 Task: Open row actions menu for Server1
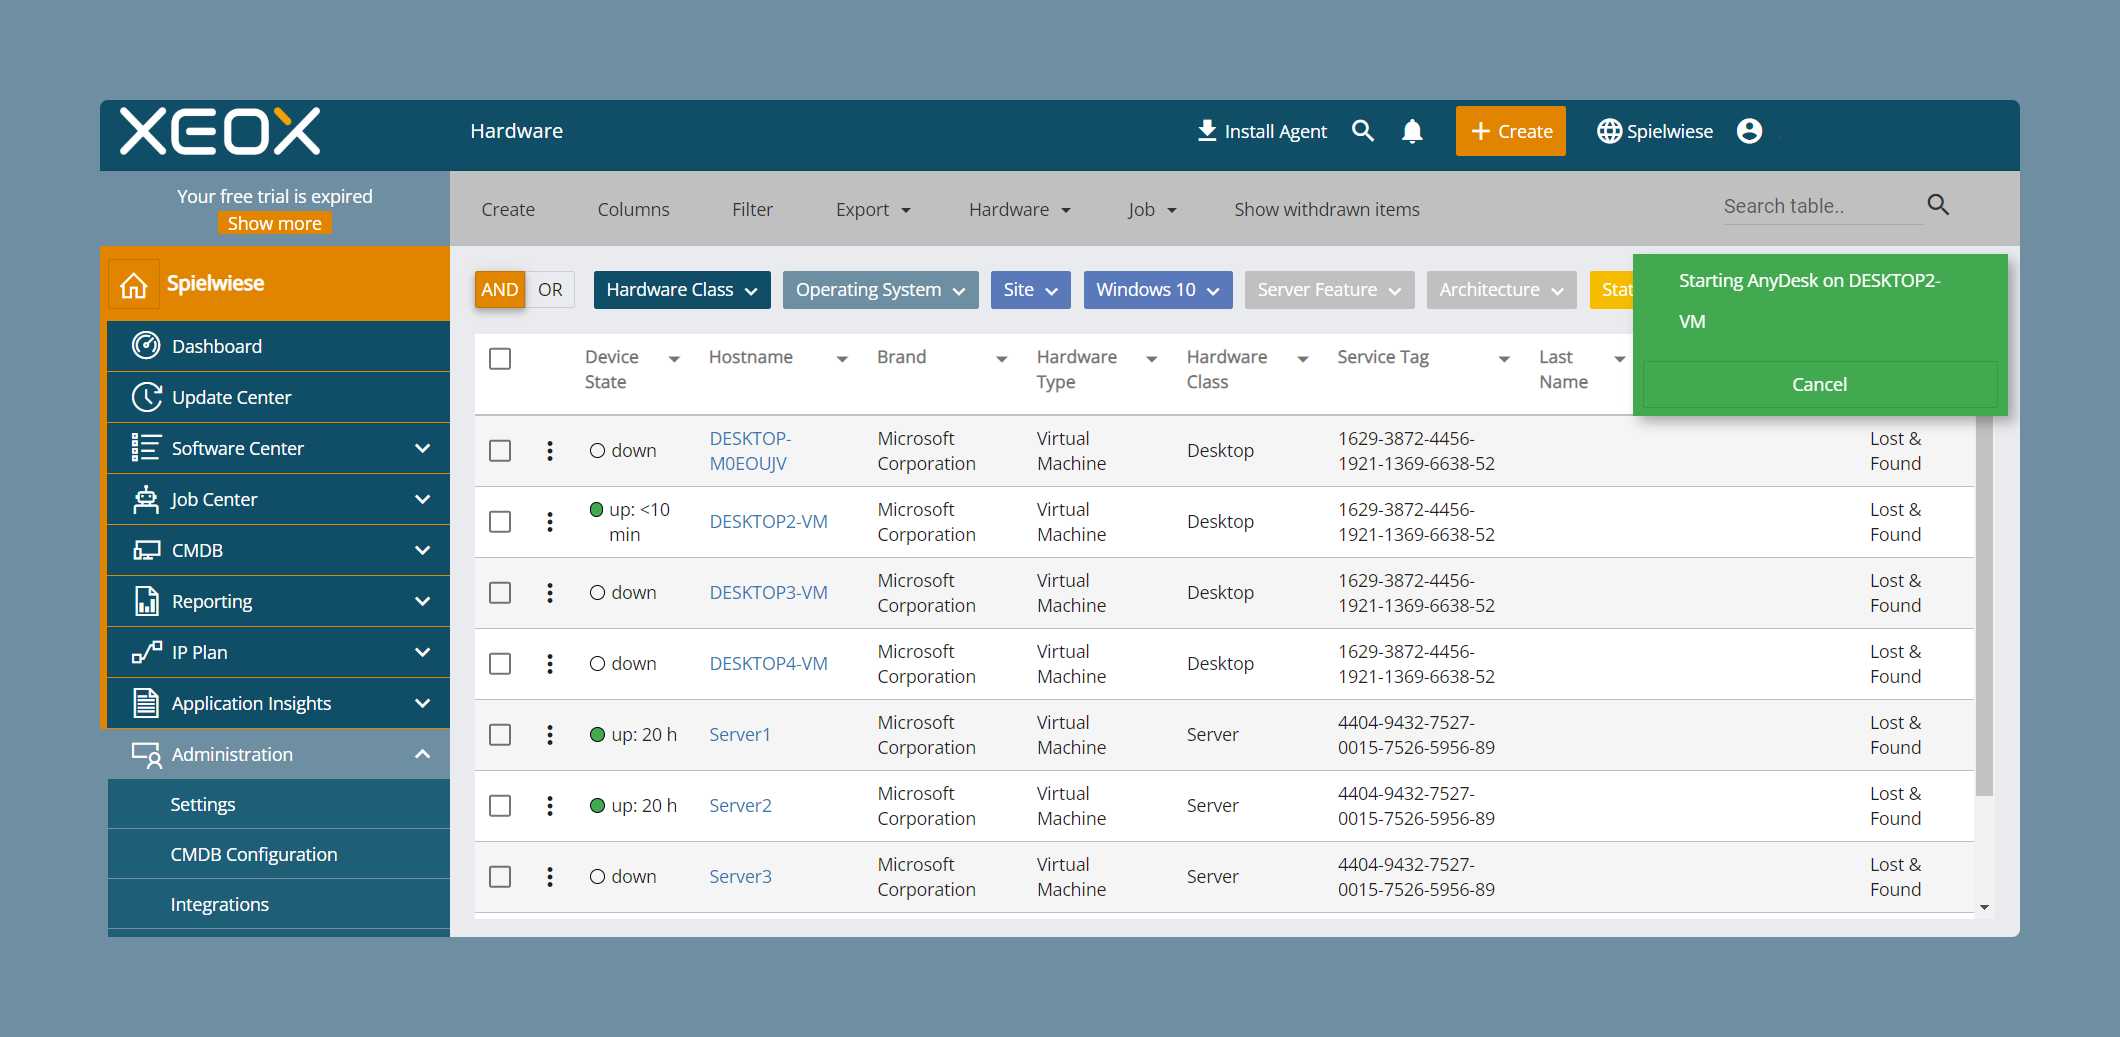(550, 735)
